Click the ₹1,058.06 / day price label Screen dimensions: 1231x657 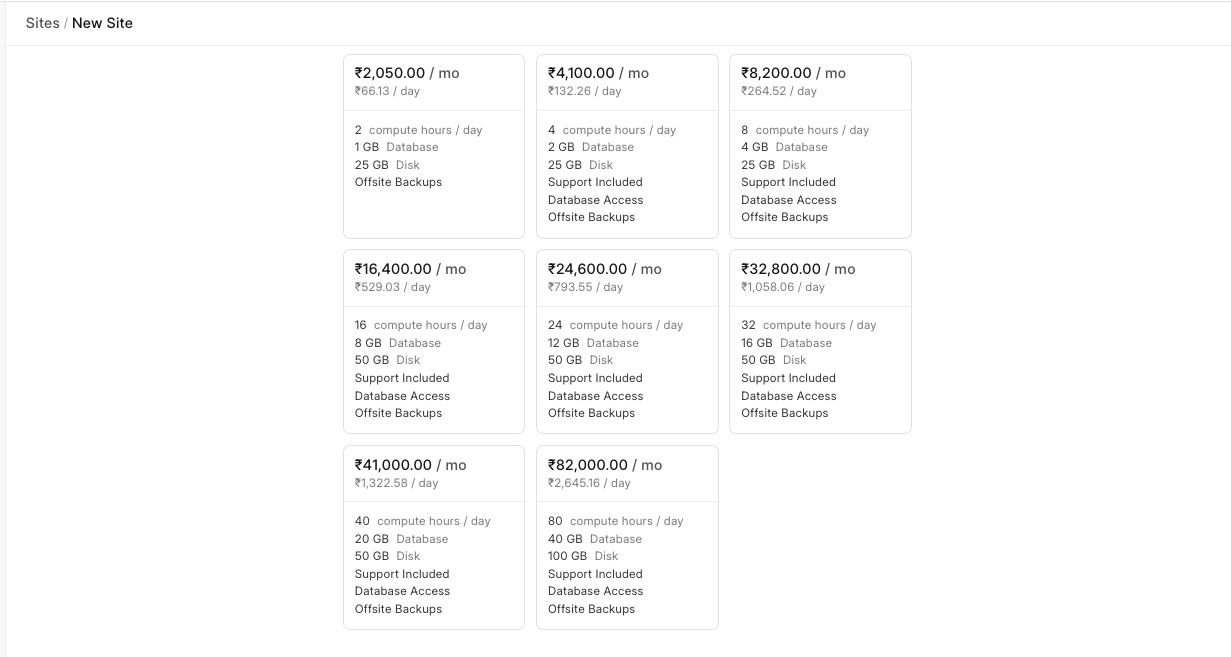782,287
